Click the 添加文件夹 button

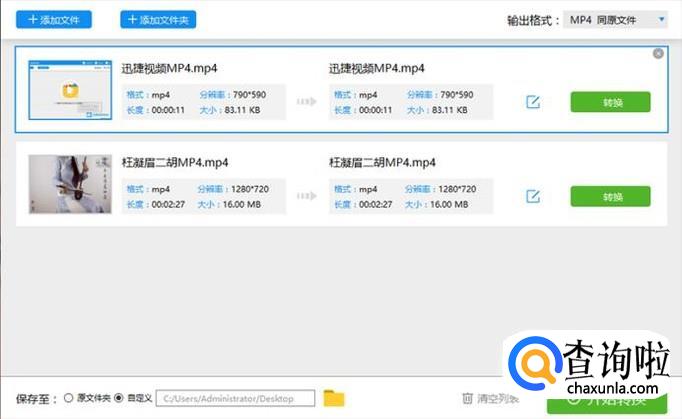158,20
